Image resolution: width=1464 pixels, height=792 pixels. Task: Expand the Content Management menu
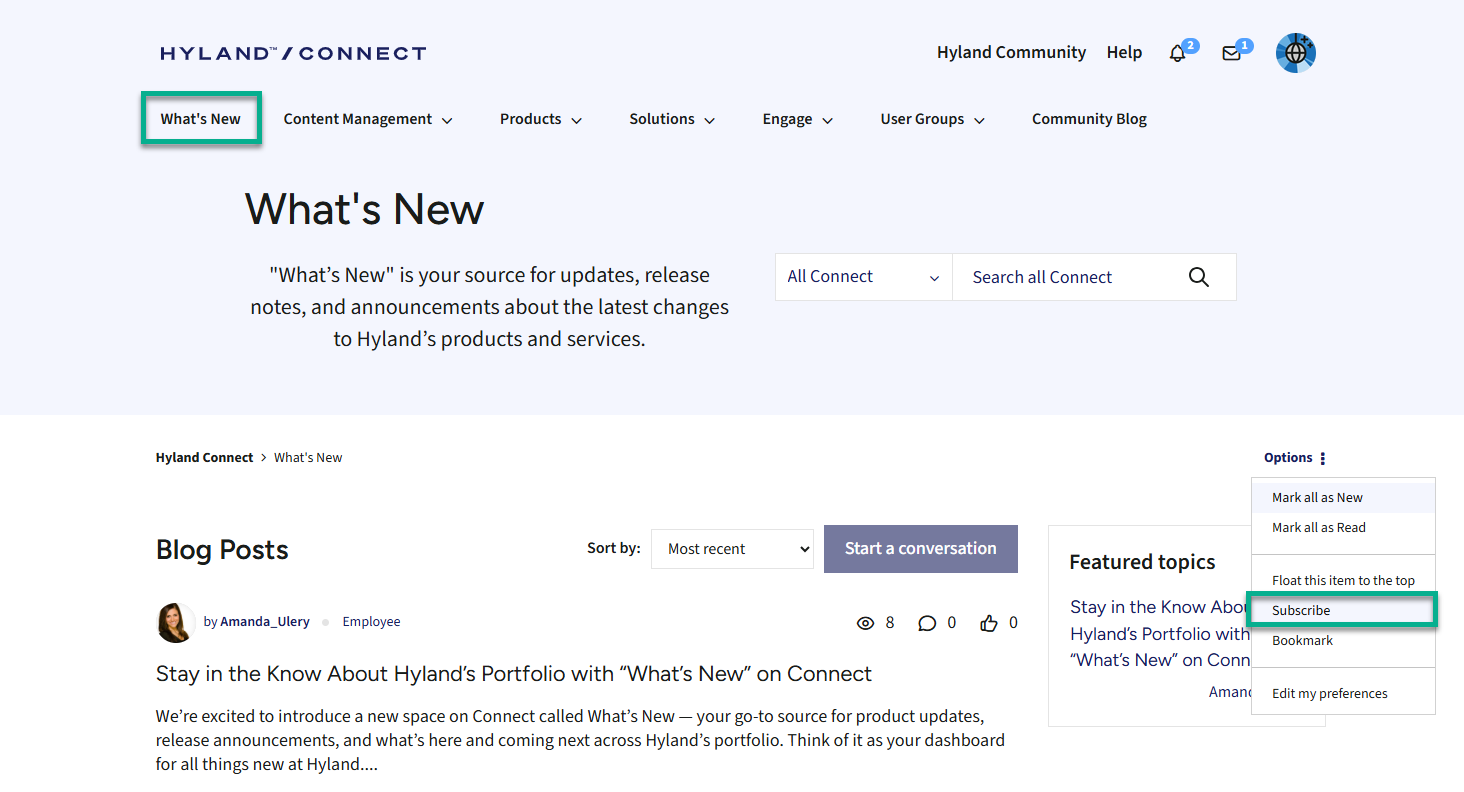[368, 119]
